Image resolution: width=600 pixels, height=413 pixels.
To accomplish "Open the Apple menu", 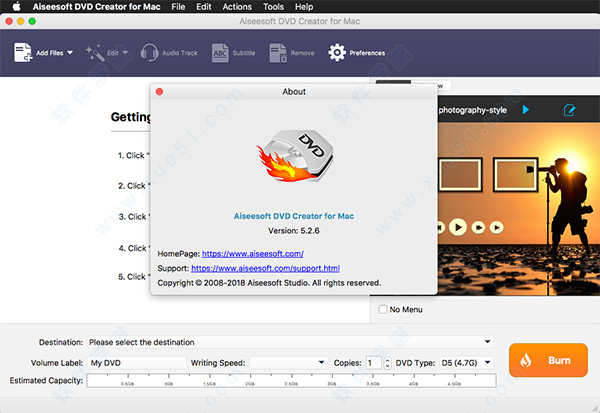I will tap(16, 7).
